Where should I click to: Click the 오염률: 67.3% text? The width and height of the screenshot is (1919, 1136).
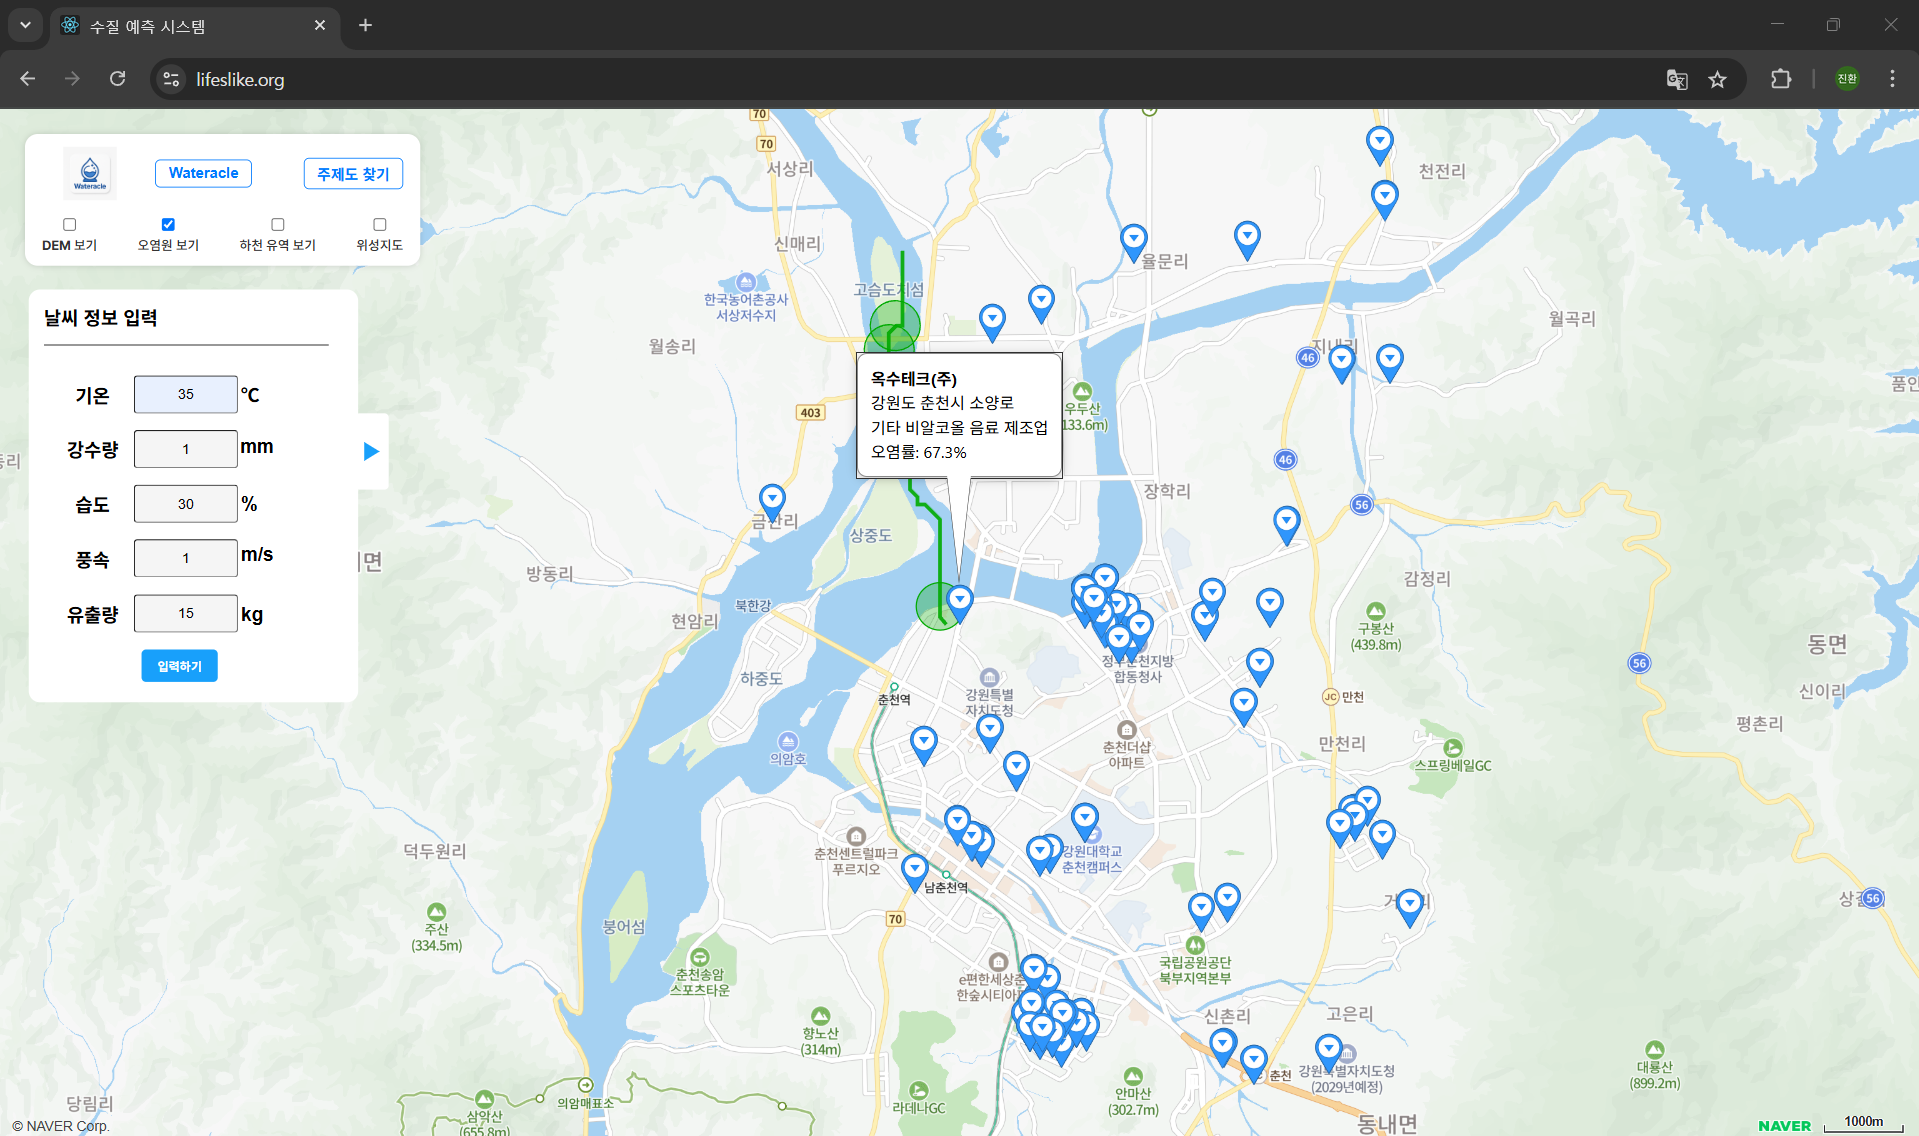[919, 452]
